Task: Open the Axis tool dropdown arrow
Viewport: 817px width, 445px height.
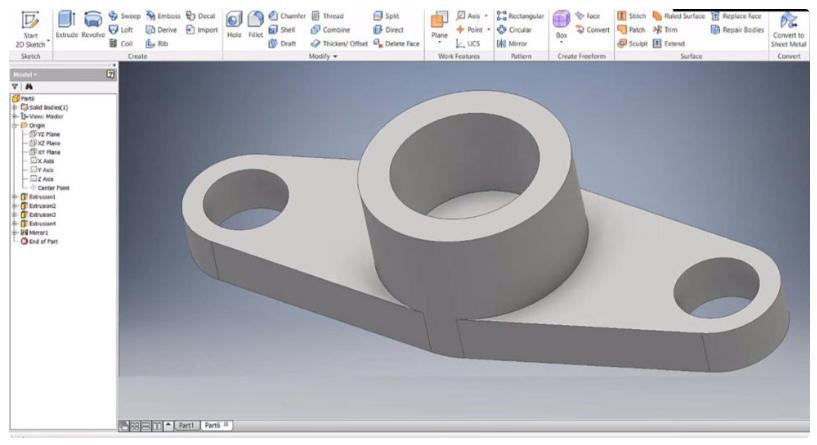Action: tap(486, 16)
